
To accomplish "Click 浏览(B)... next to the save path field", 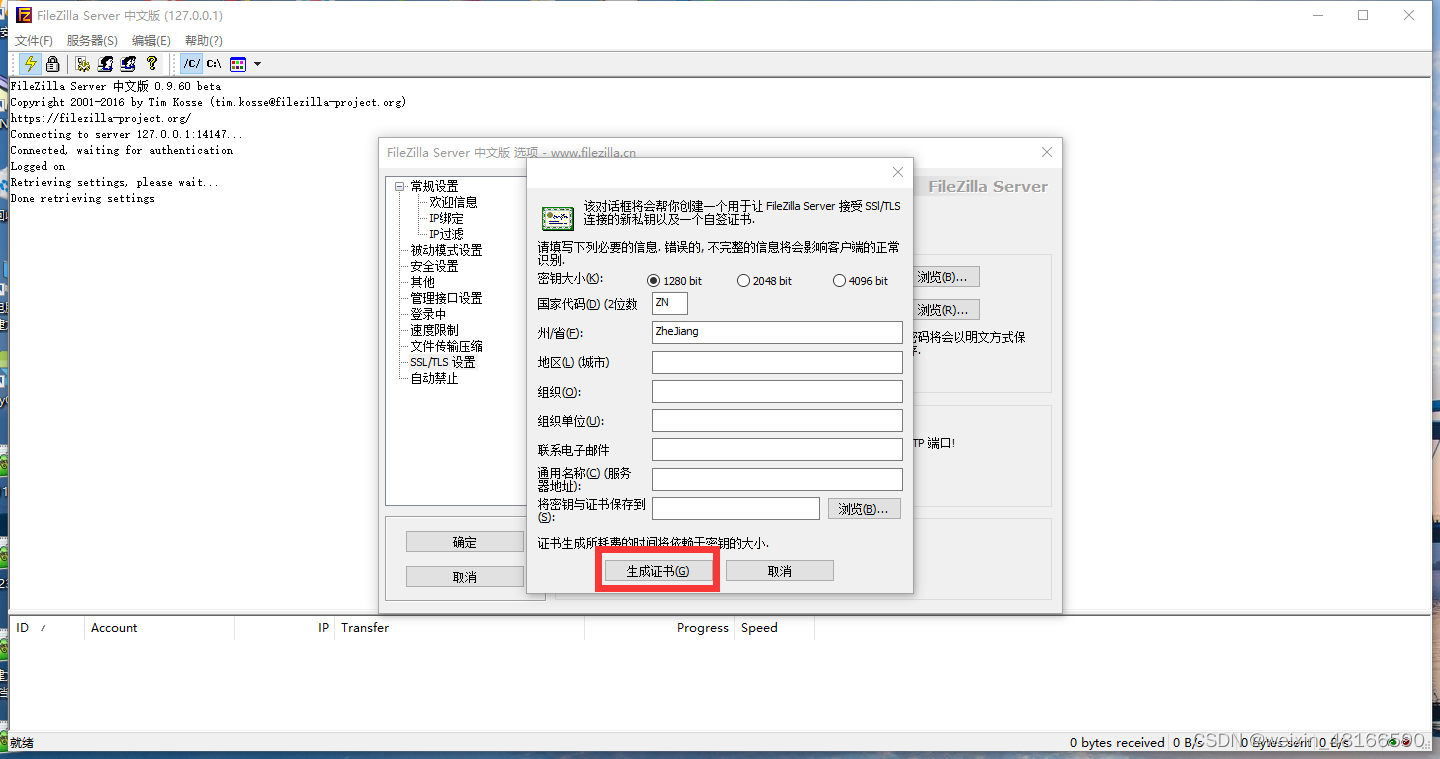I will pyautogui.click(x=864, y=509).
